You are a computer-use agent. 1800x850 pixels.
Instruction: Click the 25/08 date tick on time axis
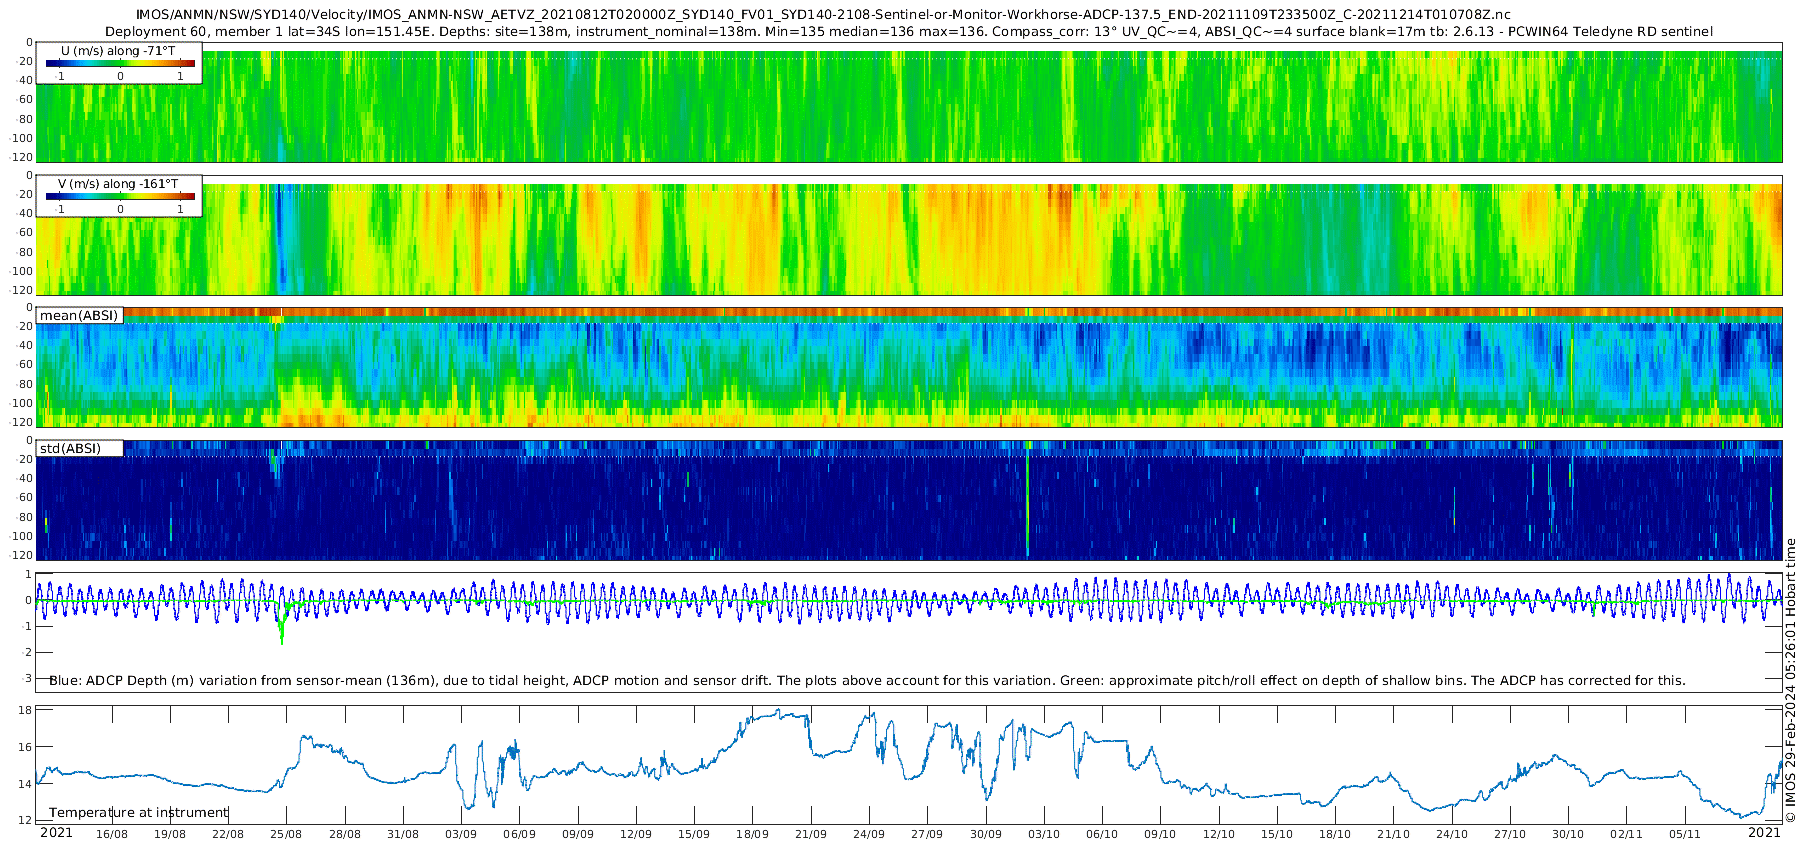pyautogui.click(x=286, y=834)
